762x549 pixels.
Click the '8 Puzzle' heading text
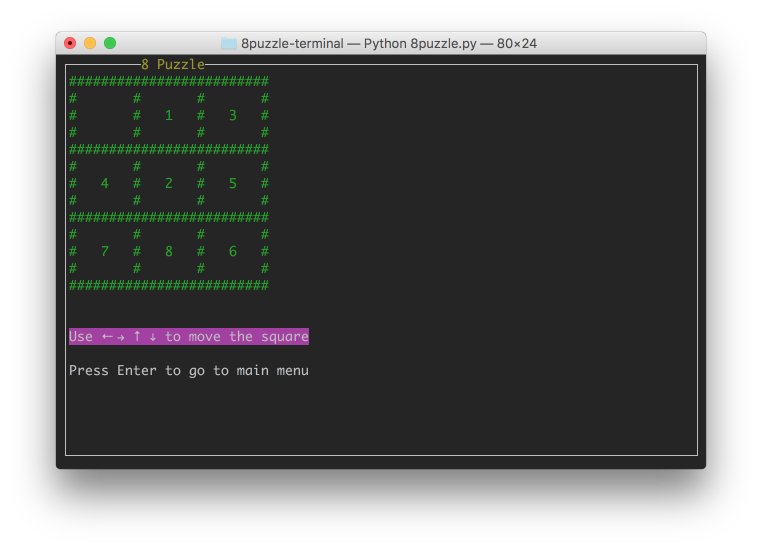(x=173, y=64)
